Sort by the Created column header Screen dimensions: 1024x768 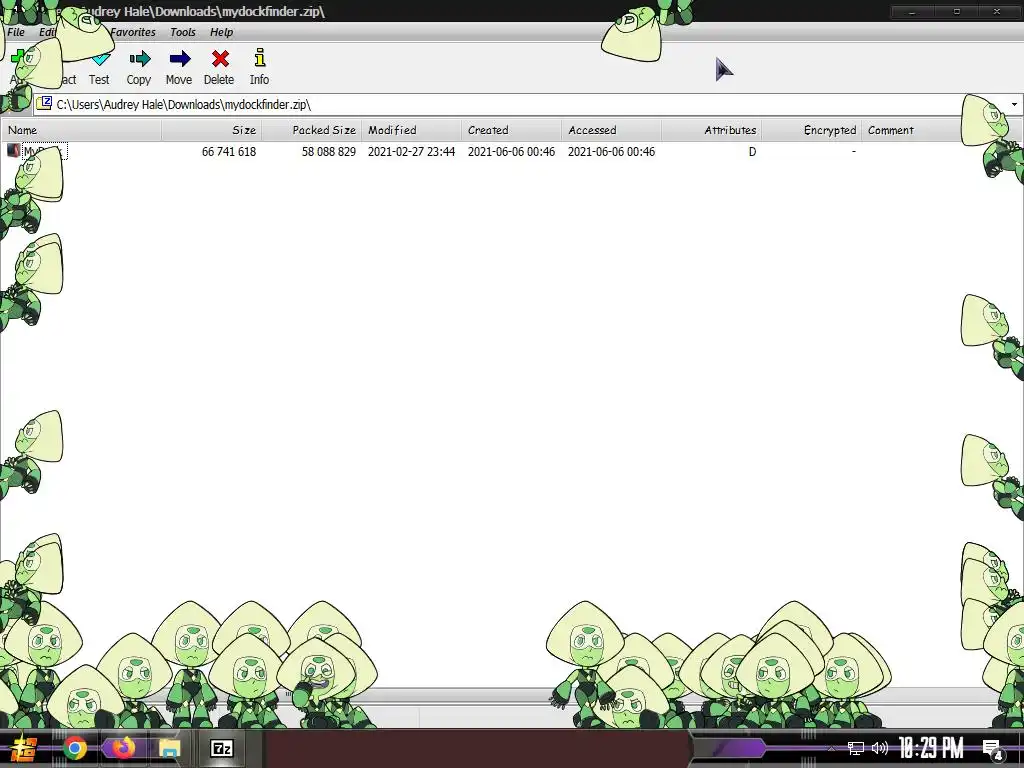click(x=511, y=130)
